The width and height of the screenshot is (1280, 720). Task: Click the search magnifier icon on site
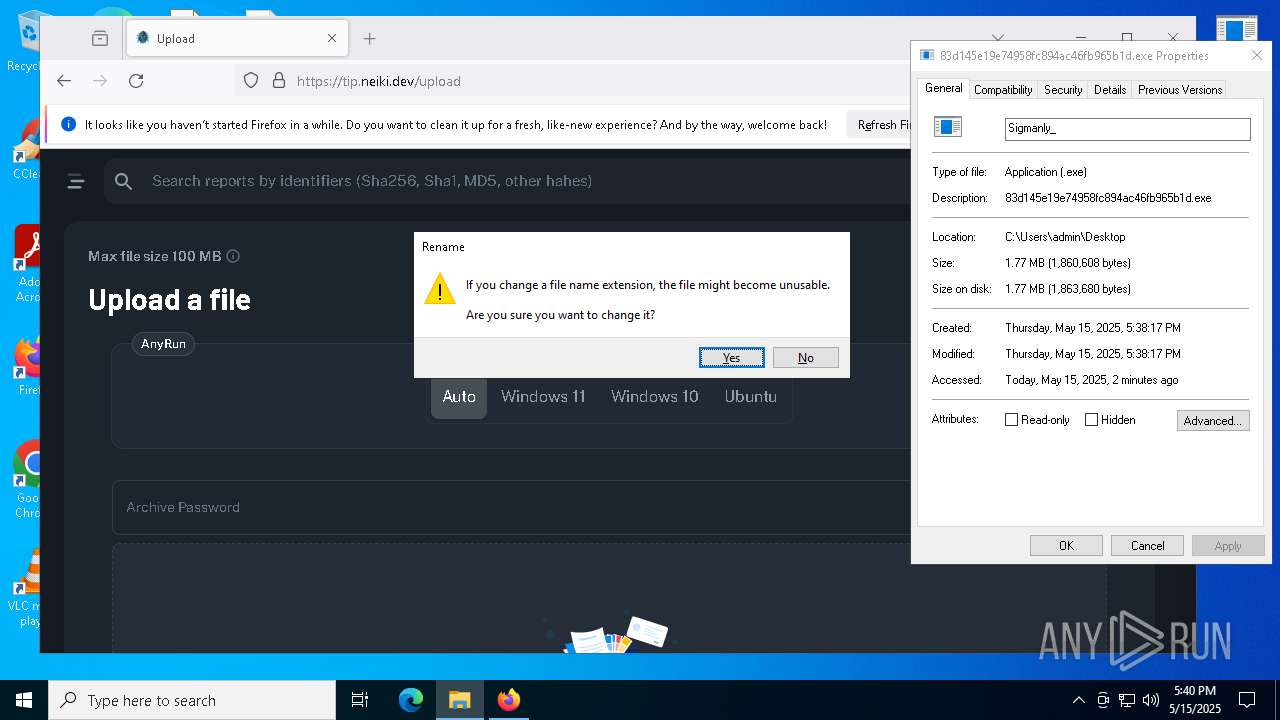(x=123, y=181)
